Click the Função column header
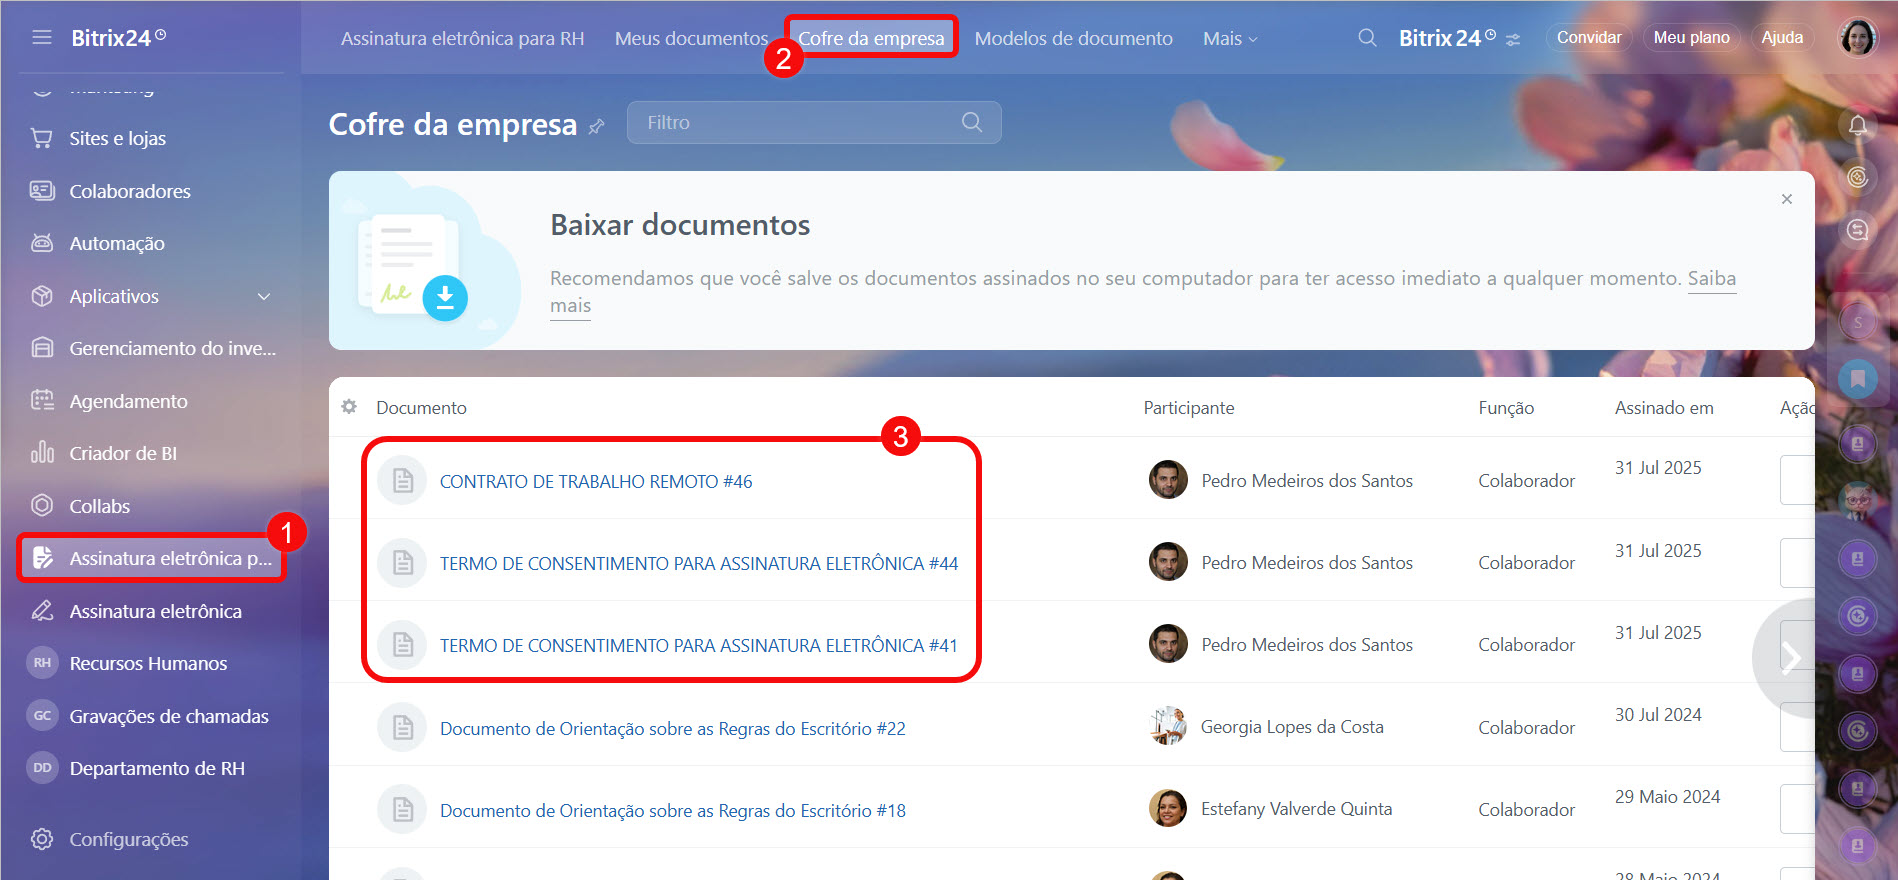 1506,408
